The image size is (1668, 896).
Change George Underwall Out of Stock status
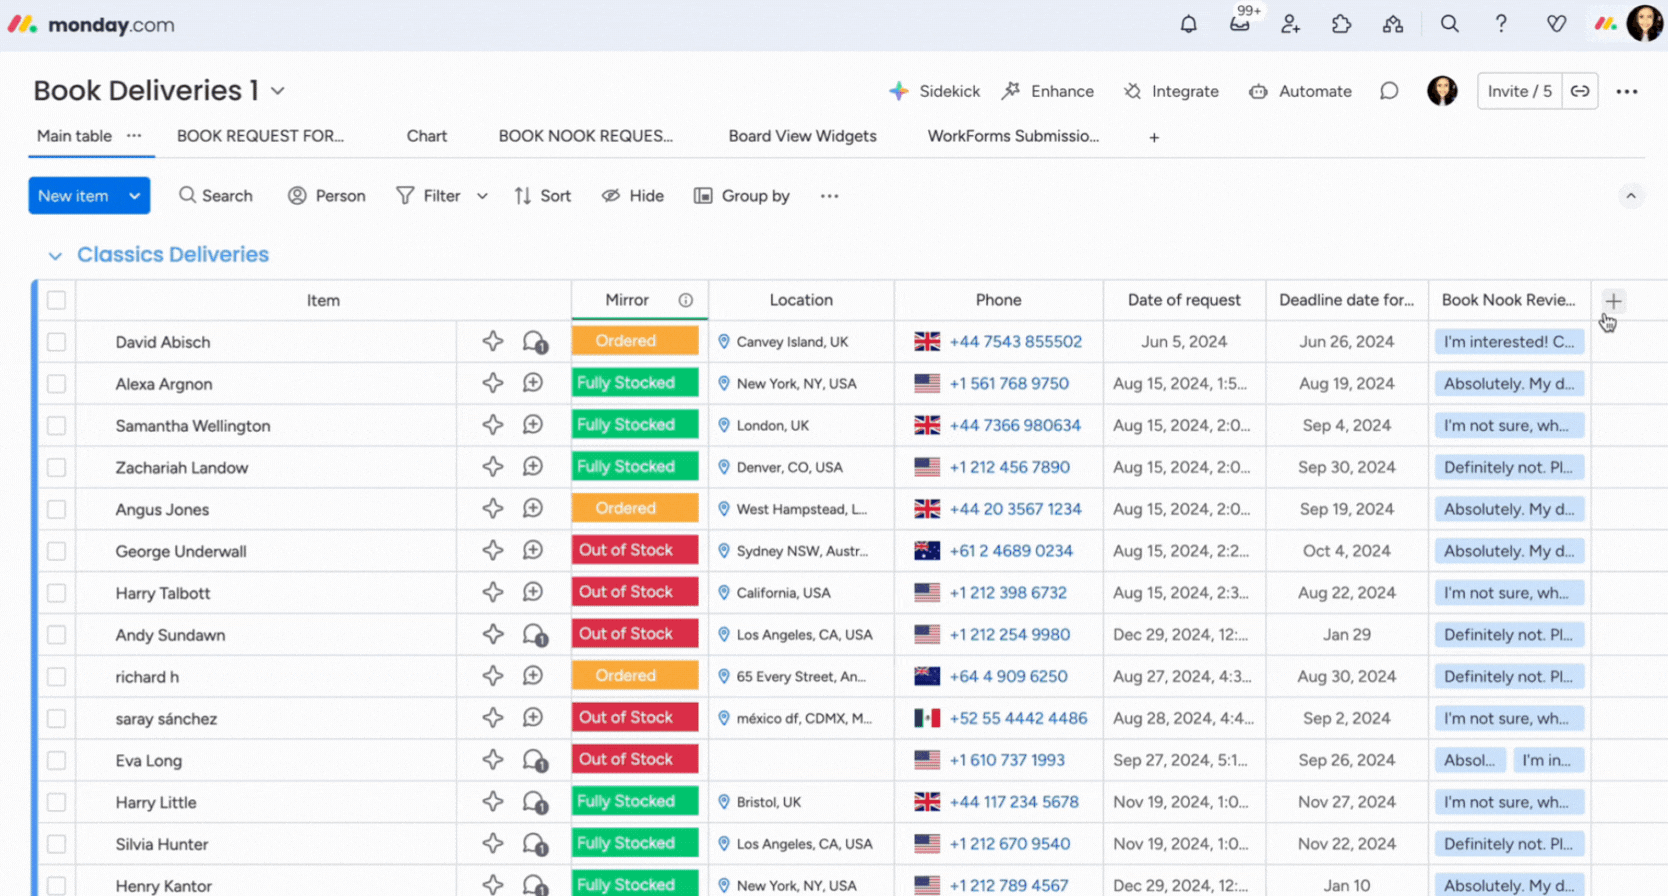(635, 550)
